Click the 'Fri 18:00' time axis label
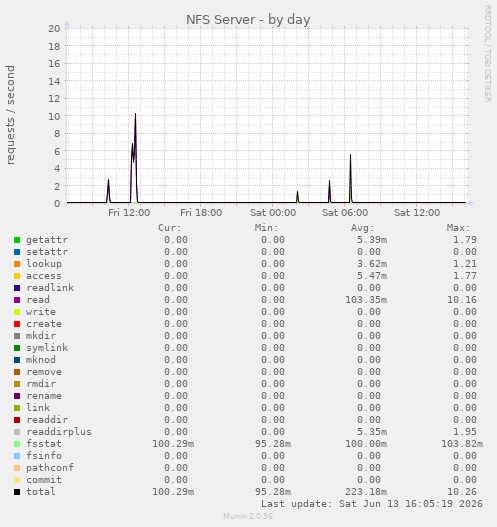The height and width of the screenshot is (527, 497). click(x=201, y=213)
